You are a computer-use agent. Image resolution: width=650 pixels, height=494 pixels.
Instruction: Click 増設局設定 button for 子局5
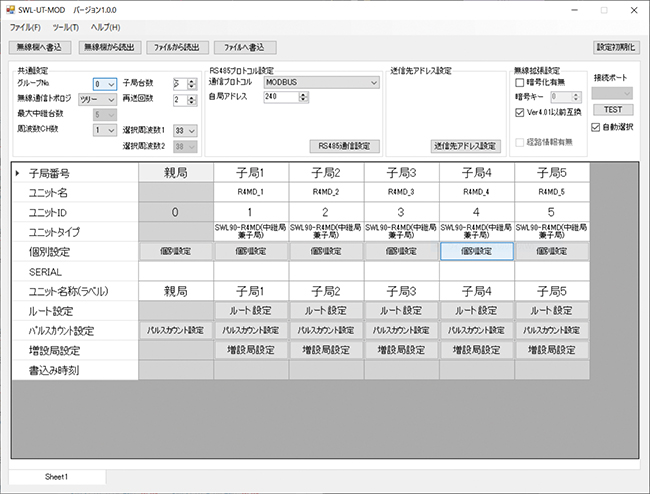pos(552,350)
